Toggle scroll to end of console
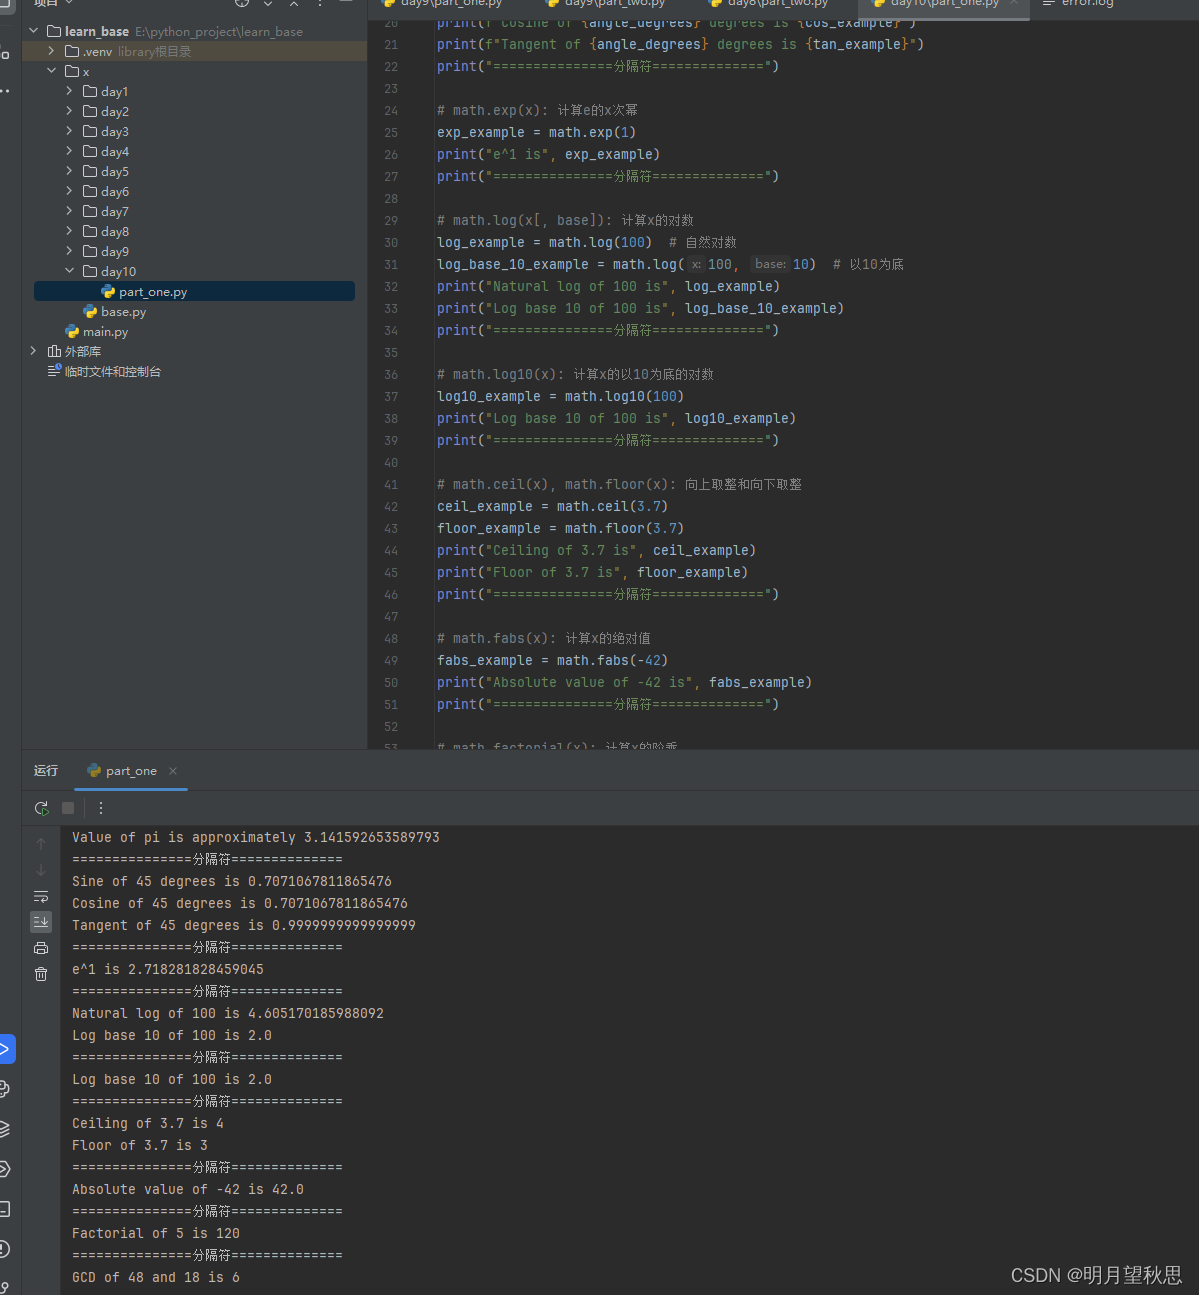Image resolution: width=1199 pixels, height=1295 pixels. click(41, 922)
